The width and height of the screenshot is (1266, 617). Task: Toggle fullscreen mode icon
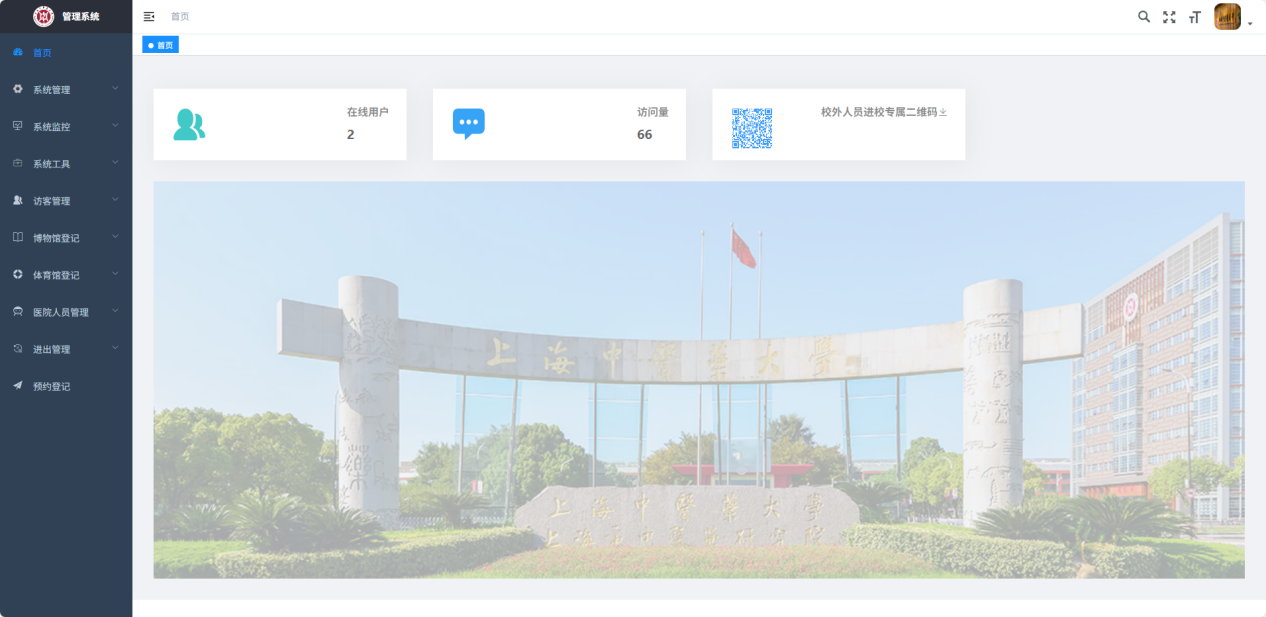pyautogui.click(x=1169, y=17)
